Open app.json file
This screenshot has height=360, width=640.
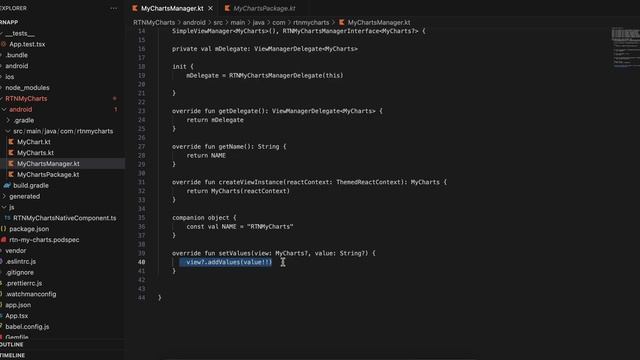pos(18,305)
